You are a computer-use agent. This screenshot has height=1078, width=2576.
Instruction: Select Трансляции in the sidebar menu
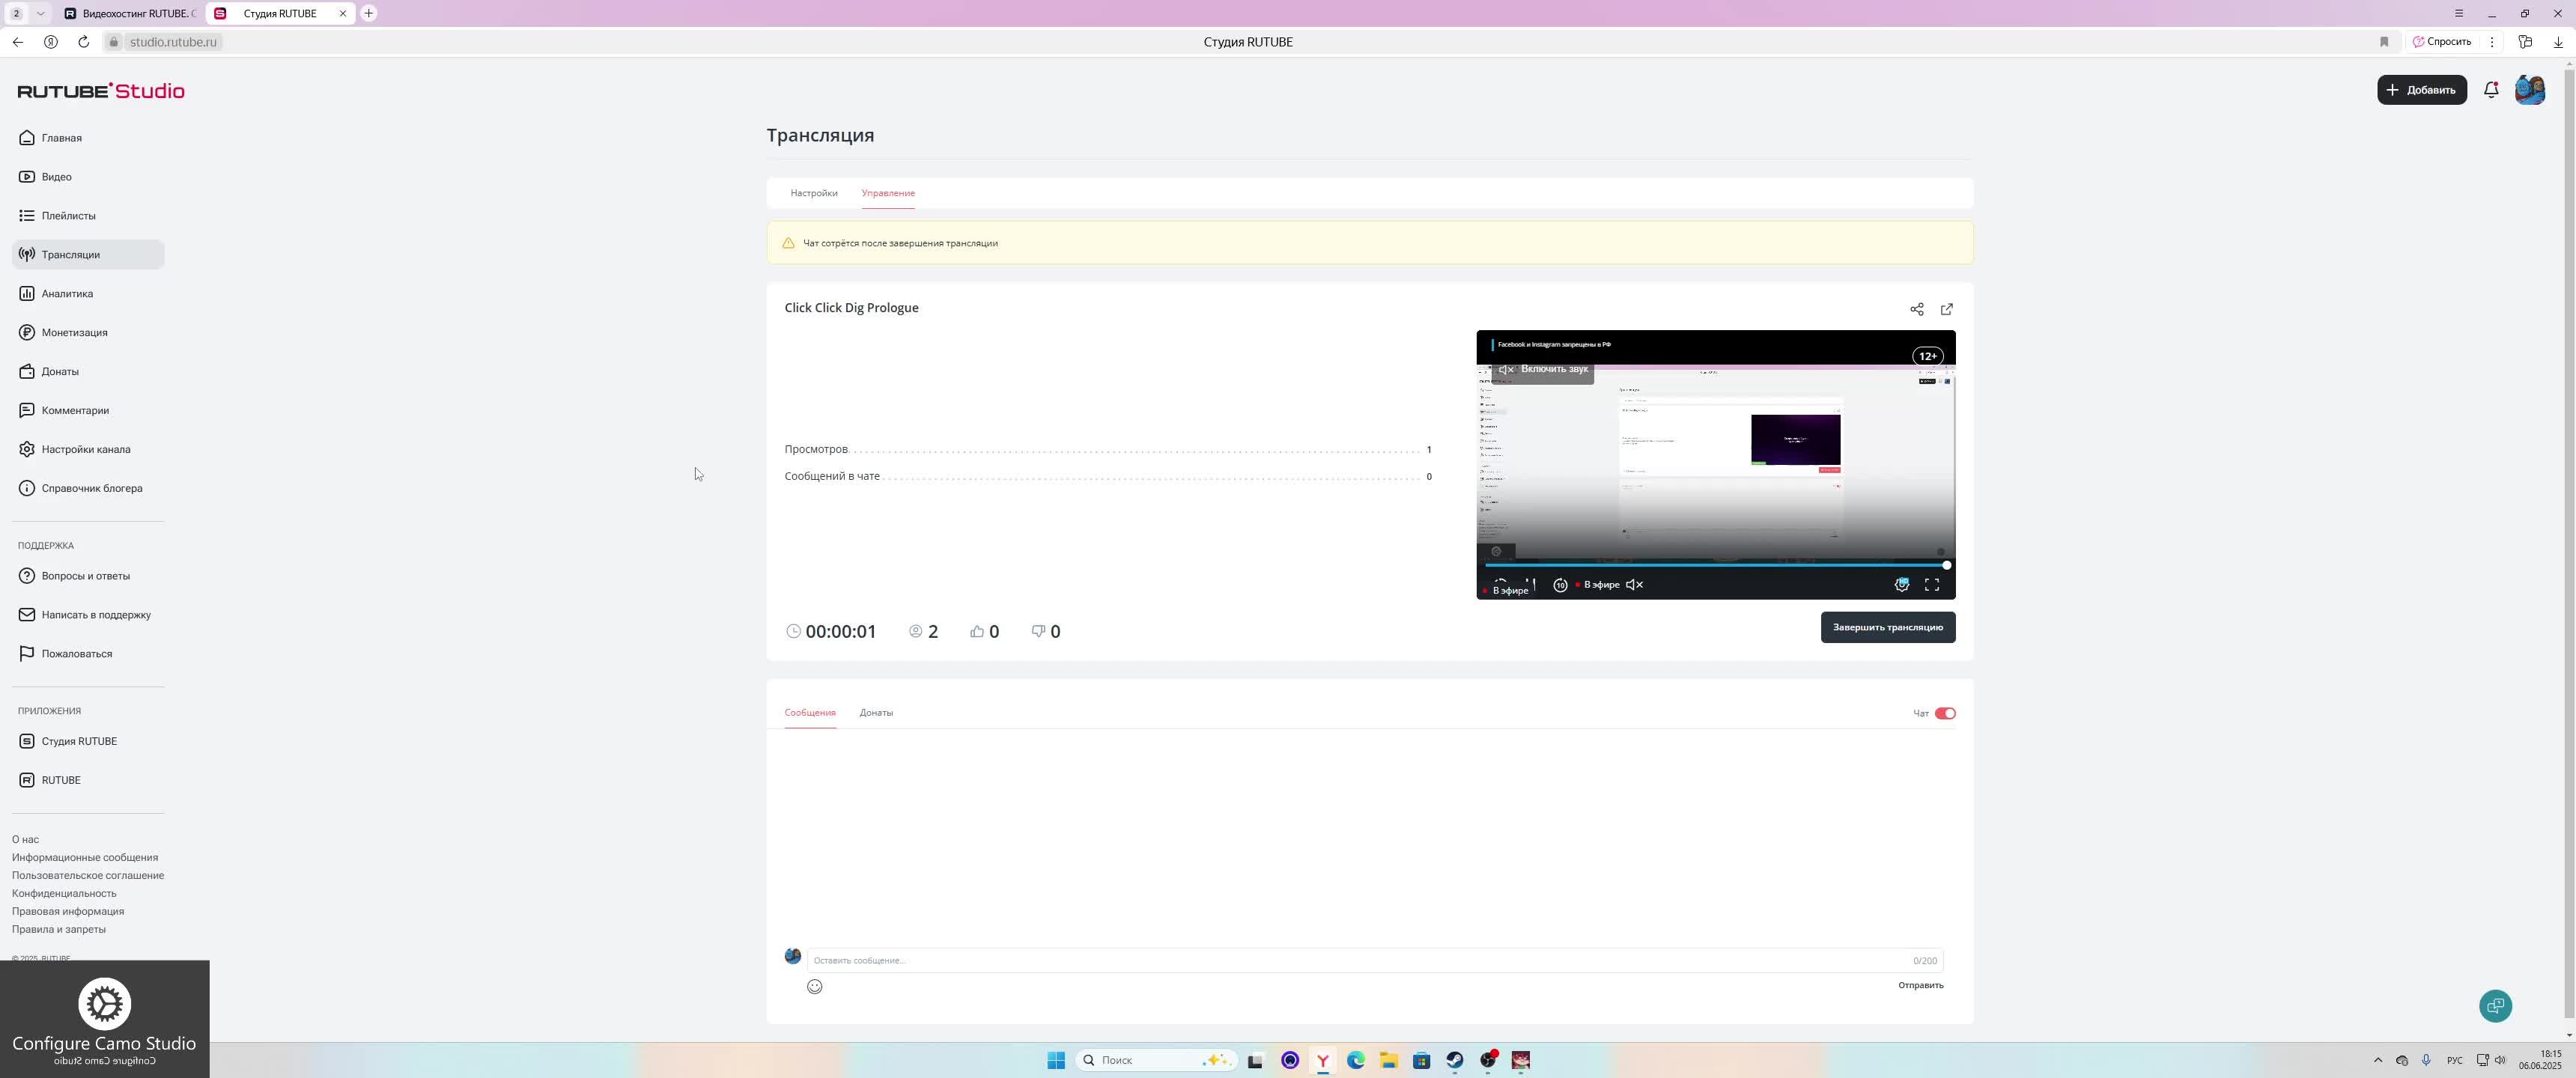88,255
